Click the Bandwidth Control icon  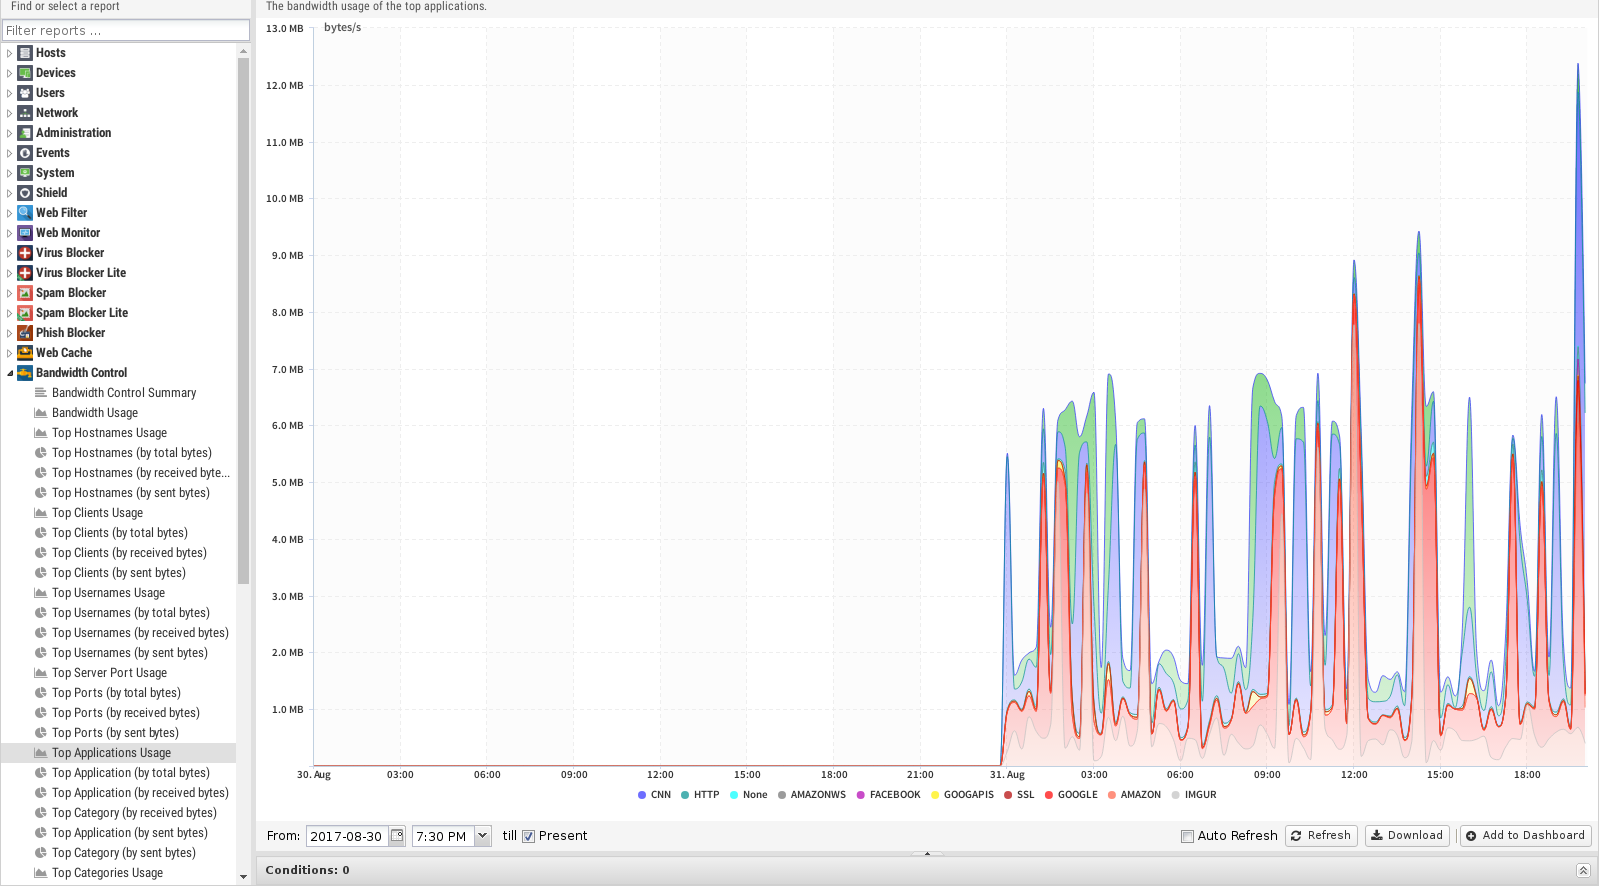[25, 373]
